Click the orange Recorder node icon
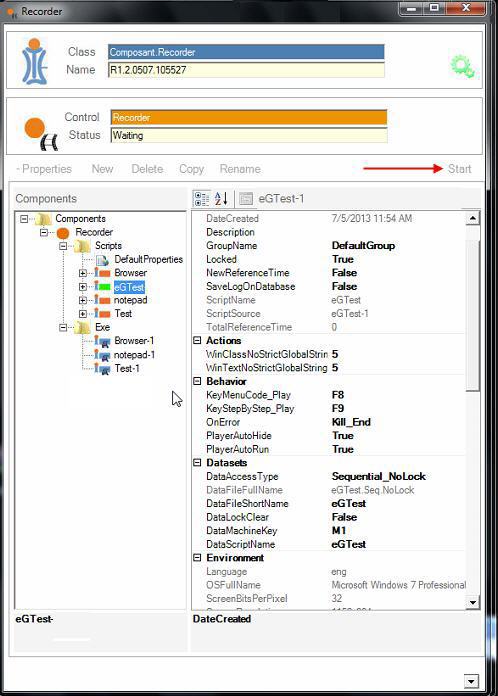This screenshot has width=498, height=696. click(63, 232)
